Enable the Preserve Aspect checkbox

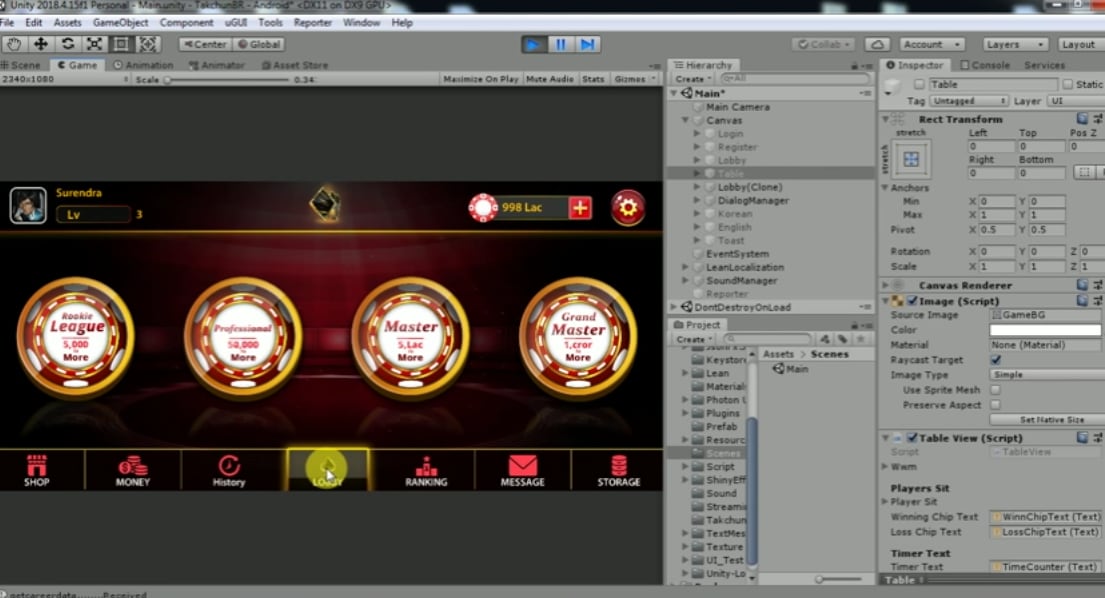click(996, 405)
